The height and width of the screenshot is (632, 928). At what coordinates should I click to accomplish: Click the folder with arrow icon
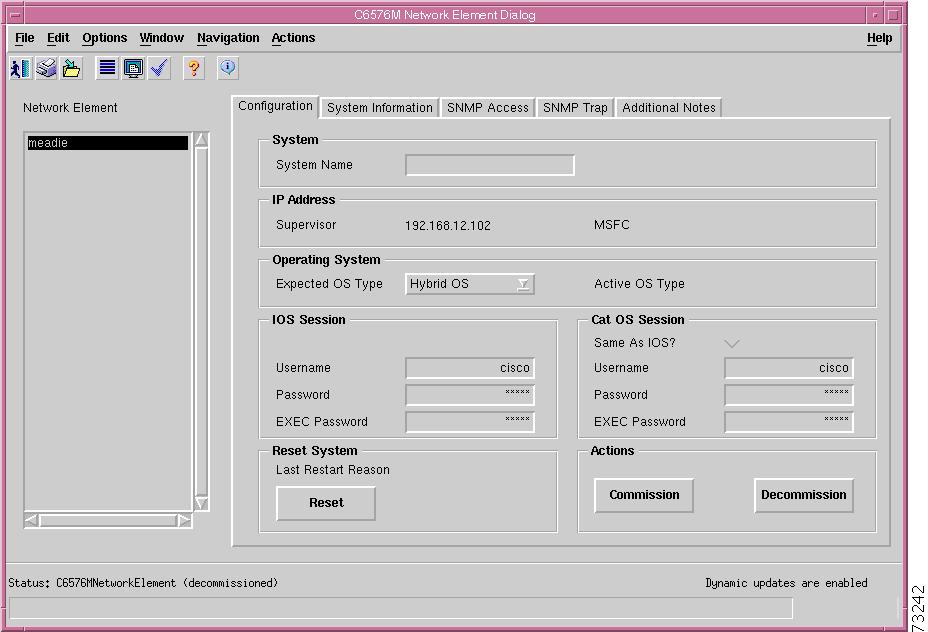pyautogui.click(x=72, y=69)
